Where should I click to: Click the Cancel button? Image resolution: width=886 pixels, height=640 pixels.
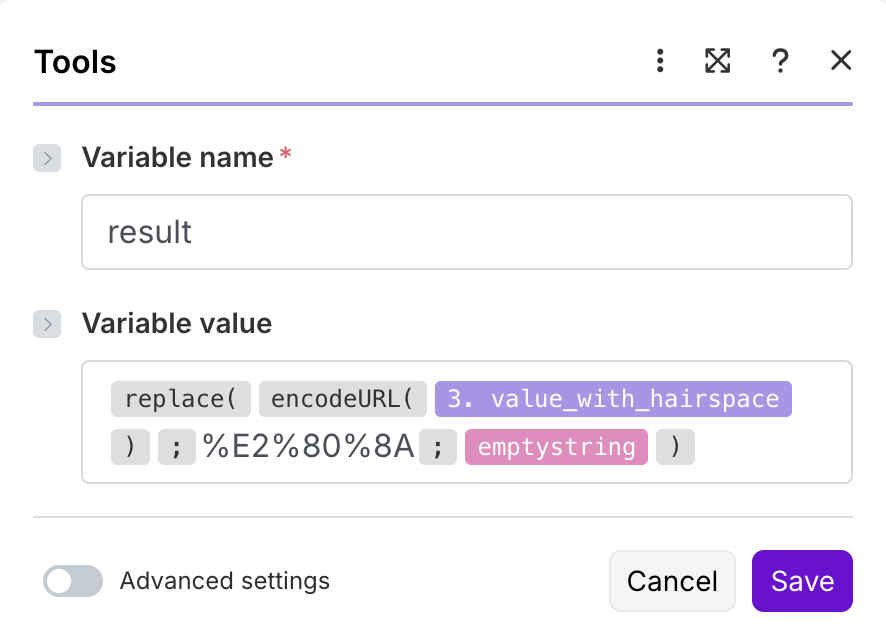pyautogui.click(x=672, y=581)
